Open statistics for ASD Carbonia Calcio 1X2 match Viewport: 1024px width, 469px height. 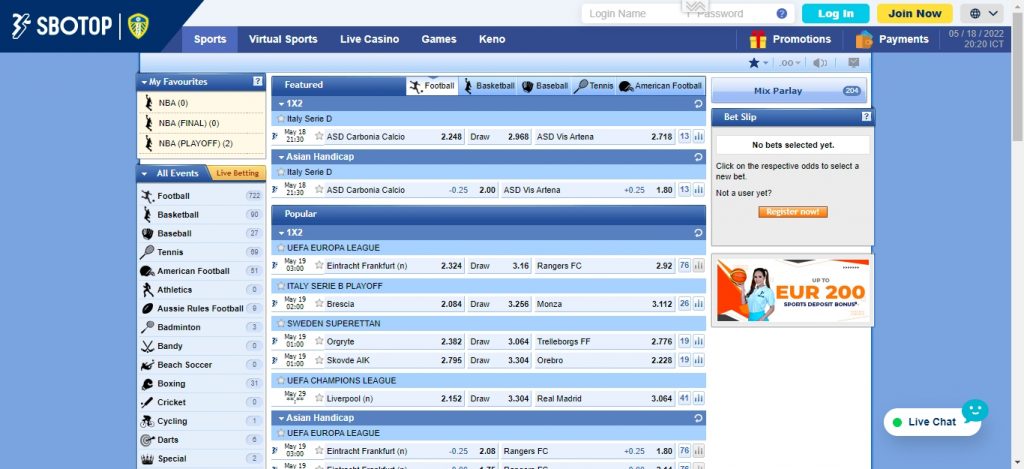(699, 137)
